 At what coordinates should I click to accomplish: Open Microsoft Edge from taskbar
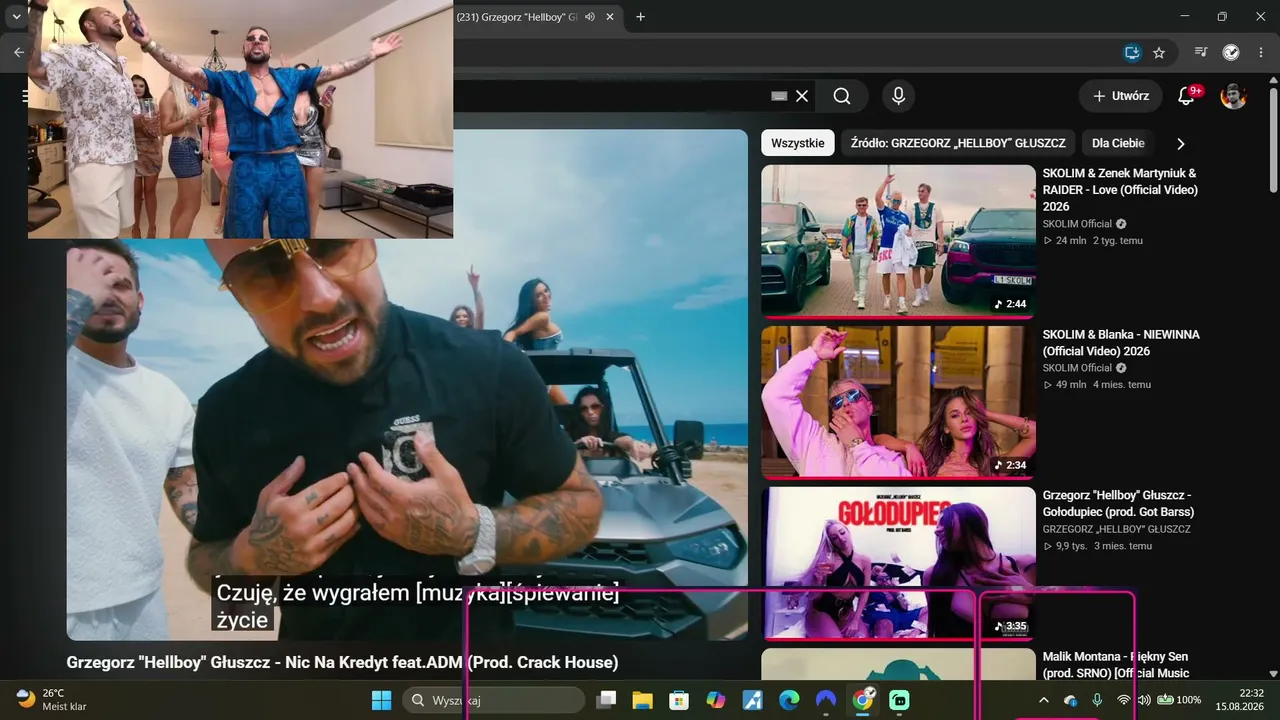789,700
